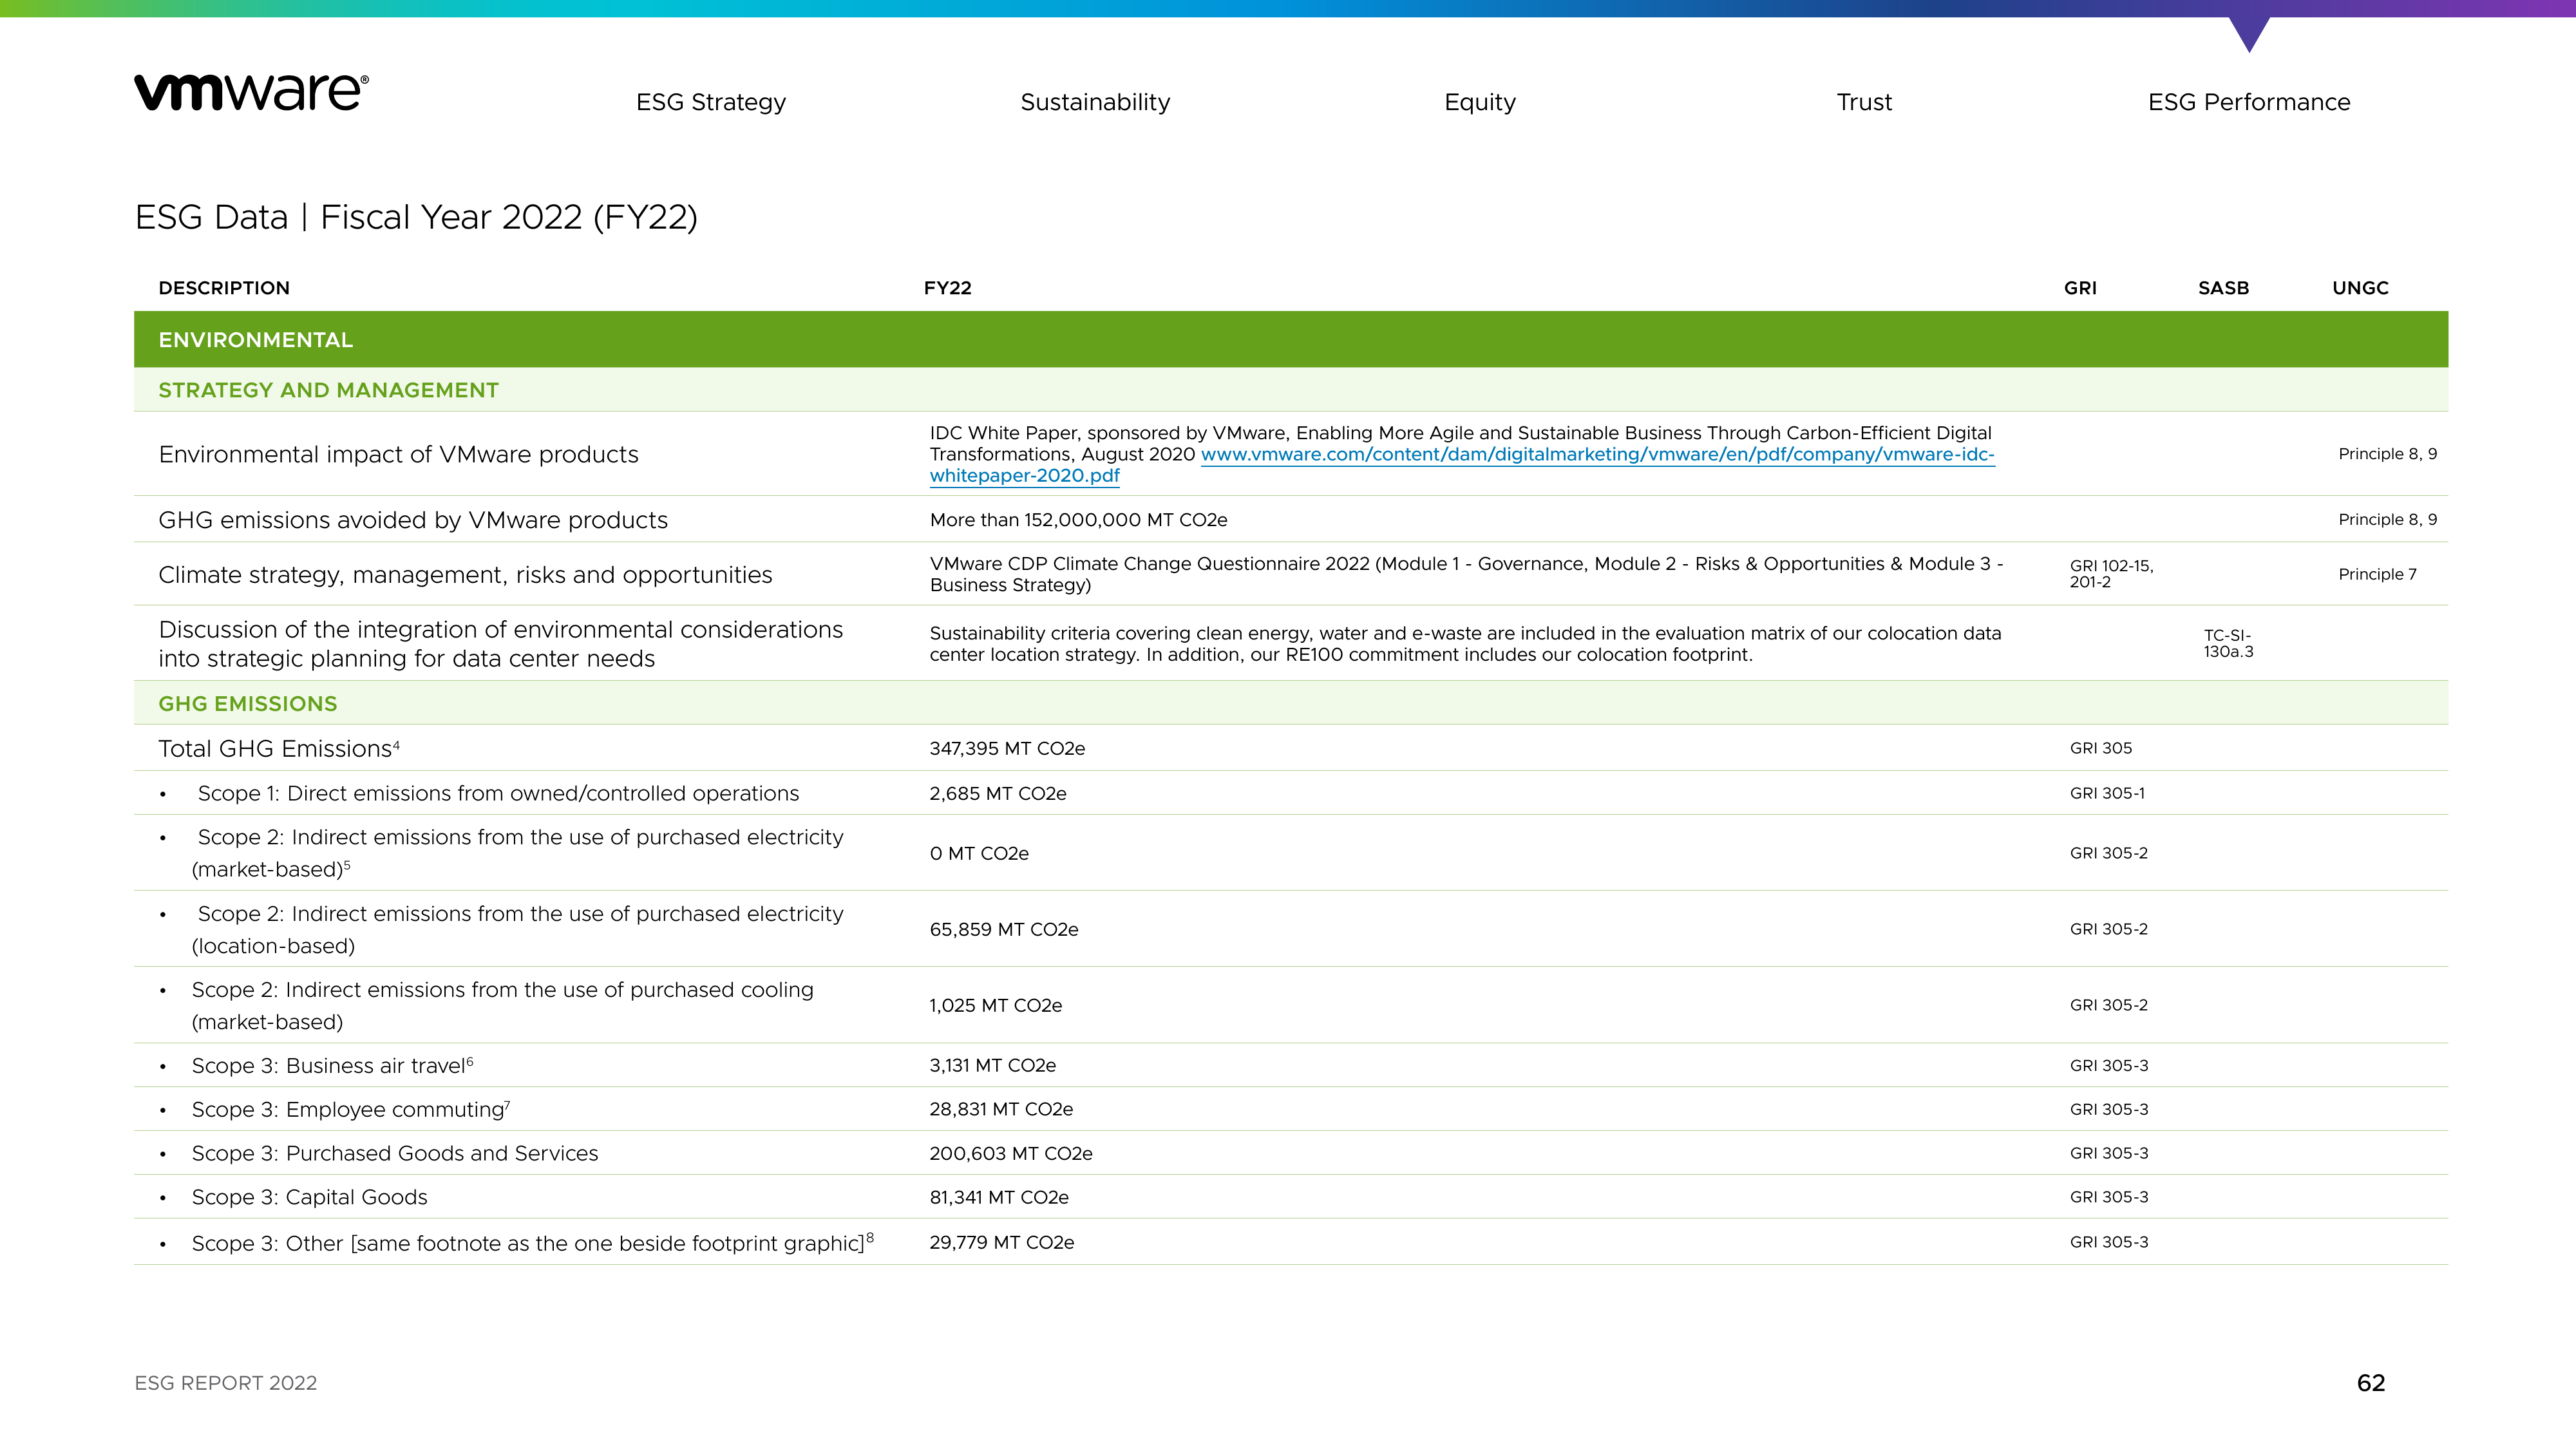
Task: Click the 'GRI 102-15, 201-2' cell
Action: coord(2111,574)
